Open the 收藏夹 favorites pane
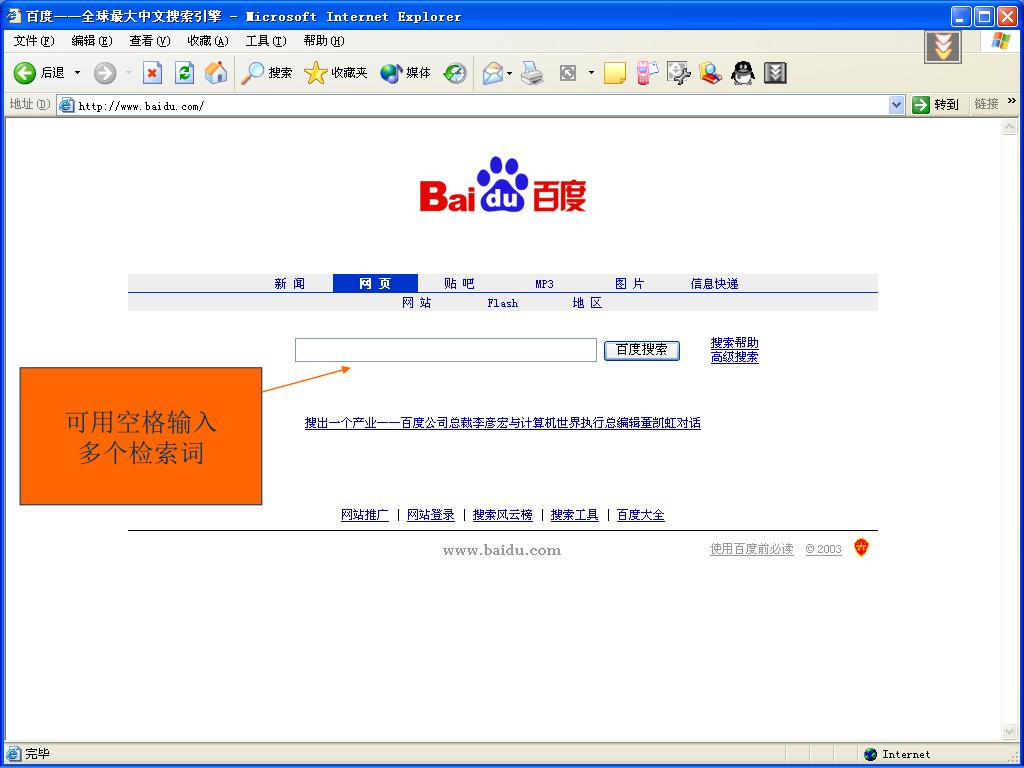Screen dimensions: 1024x768 336,73
